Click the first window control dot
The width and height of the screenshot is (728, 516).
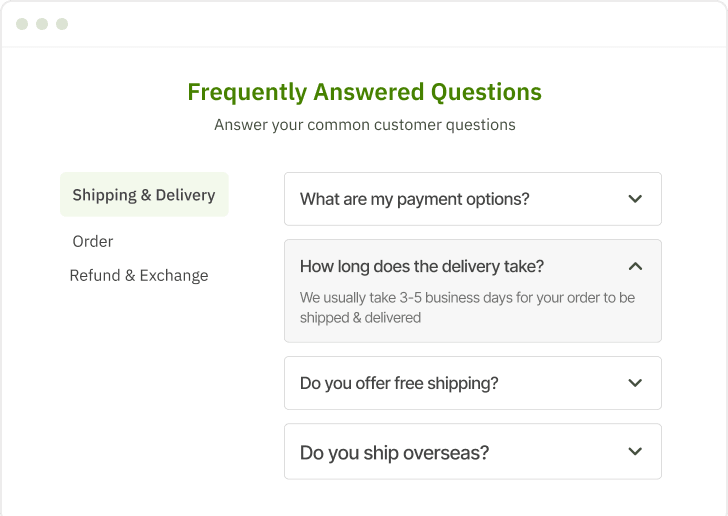22,24
